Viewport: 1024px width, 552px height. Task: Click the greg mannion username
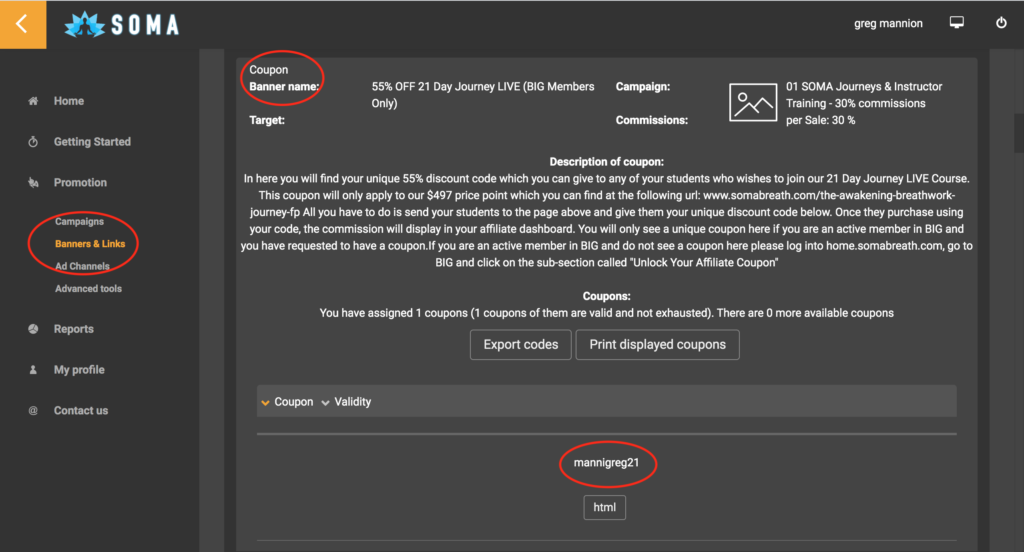[888, 24]
